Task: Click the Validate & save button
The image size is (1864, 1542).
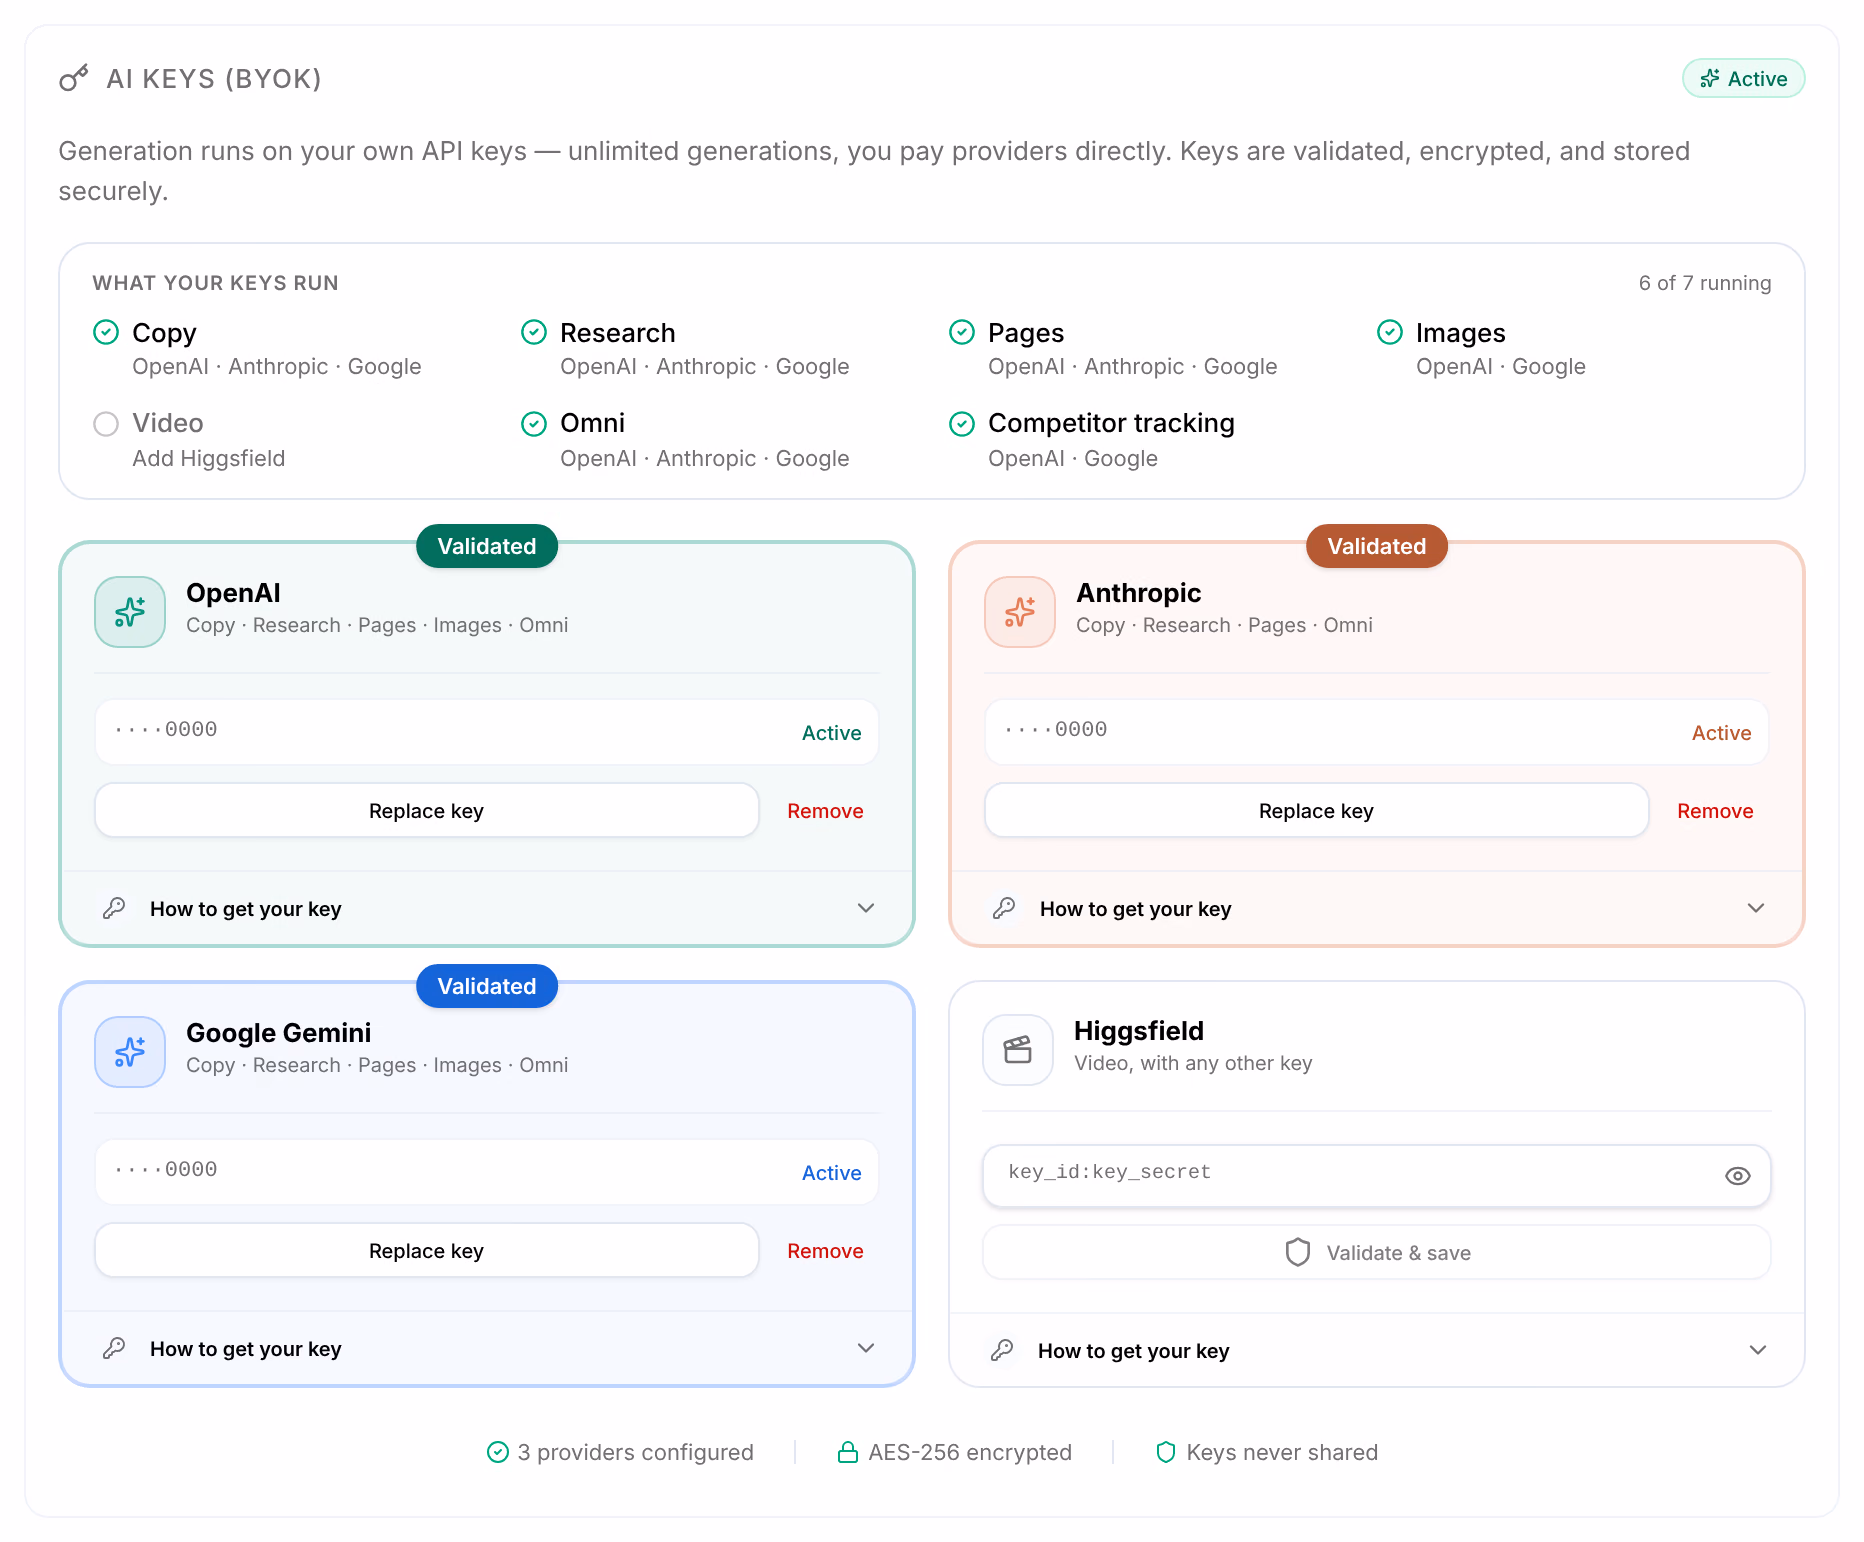Action: (1377, 1253)
